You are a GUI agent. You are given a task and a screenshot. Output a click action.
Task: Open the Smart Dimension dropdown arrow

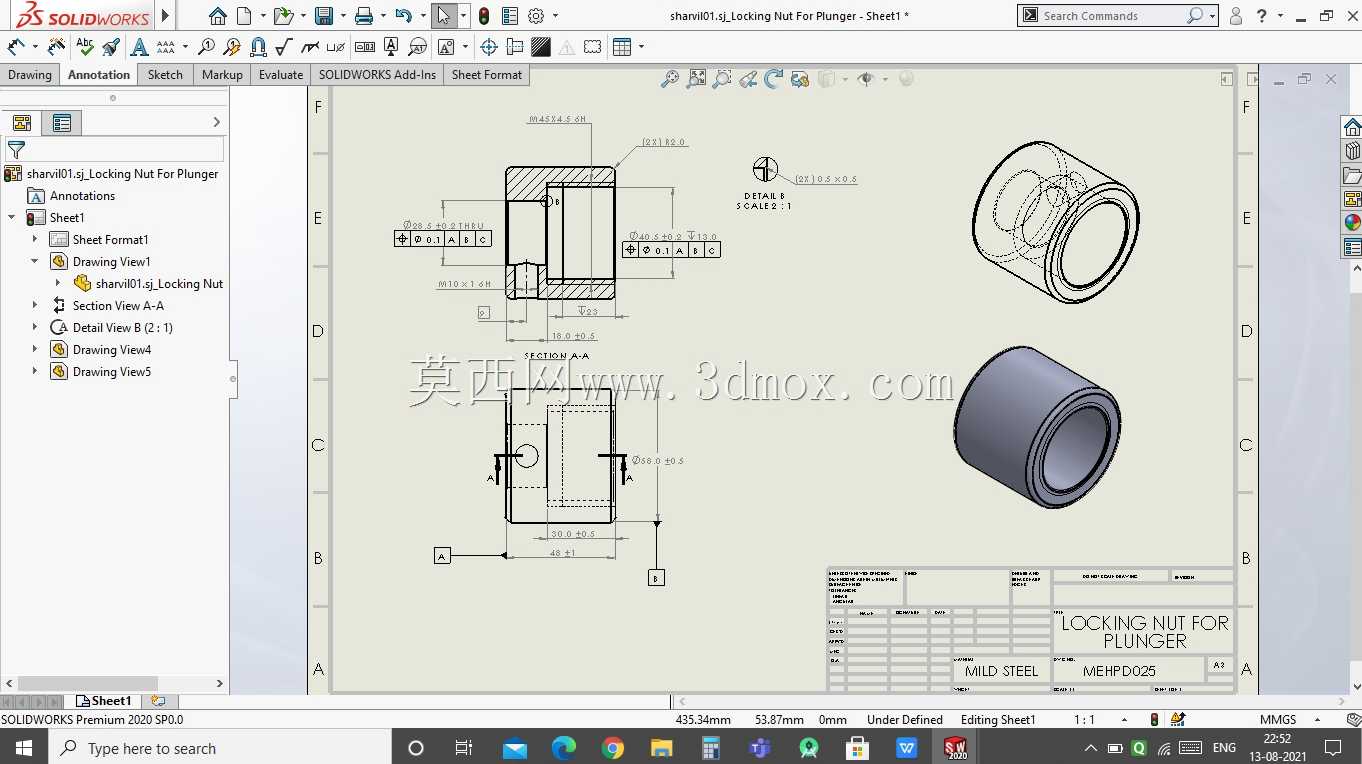34,46
